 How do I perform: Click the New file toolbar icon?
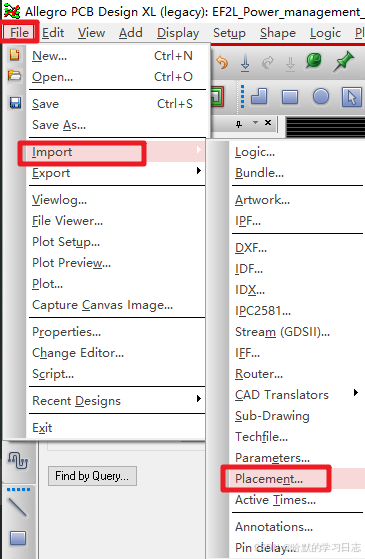[x=15, y=55]
